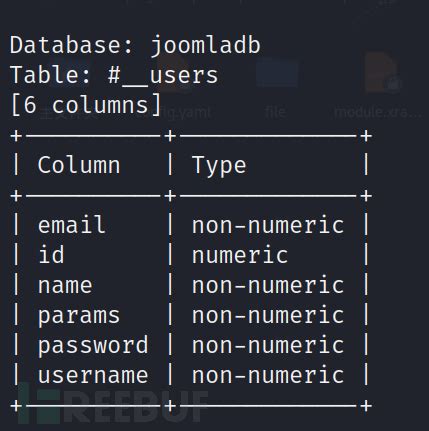The image size is (429, 431).
Task: Click the 'params' column name
Action: click(79, 317)
